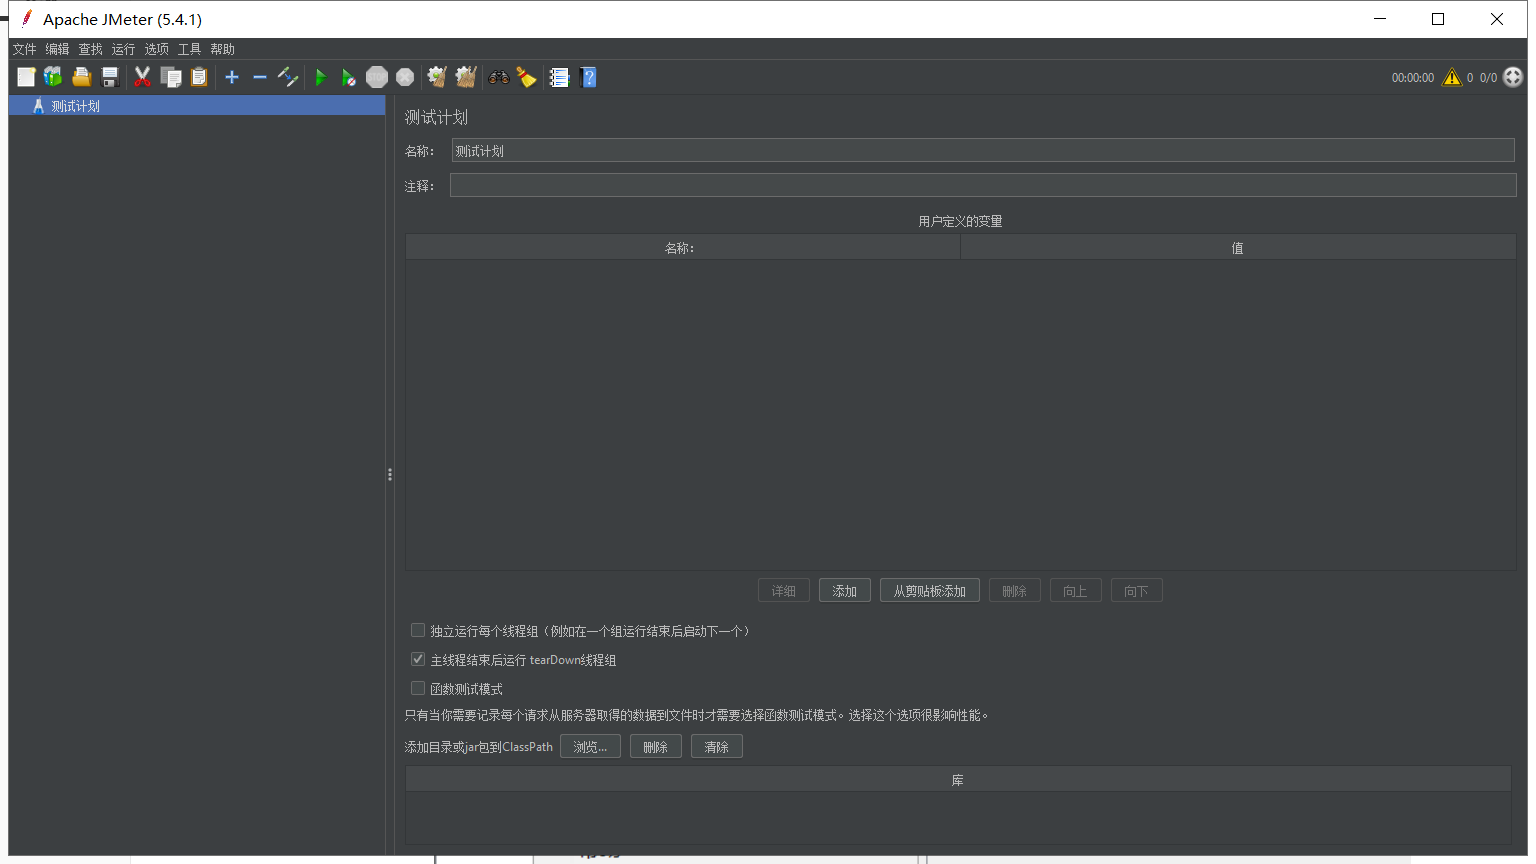Open the 运行 menu
The image size is (1536, 864).
click(123, 49)
